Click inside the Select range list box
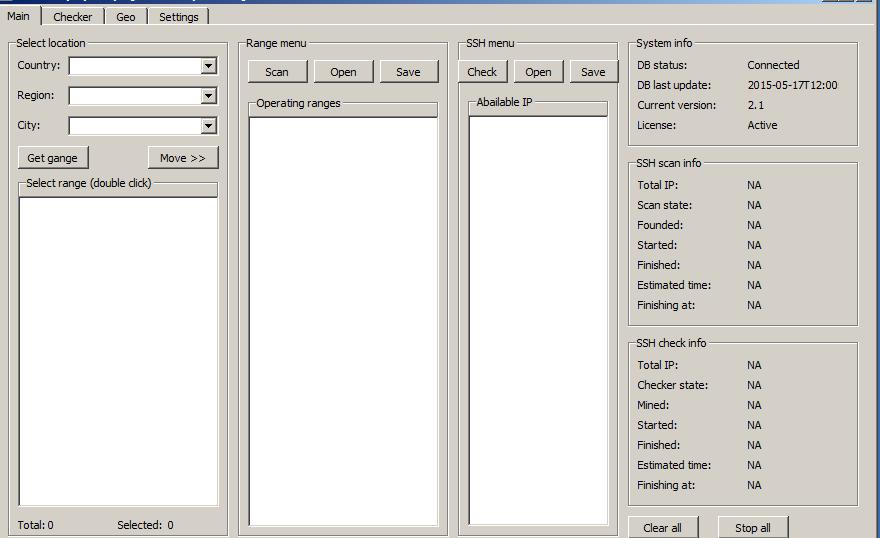 tap(118, 350)
